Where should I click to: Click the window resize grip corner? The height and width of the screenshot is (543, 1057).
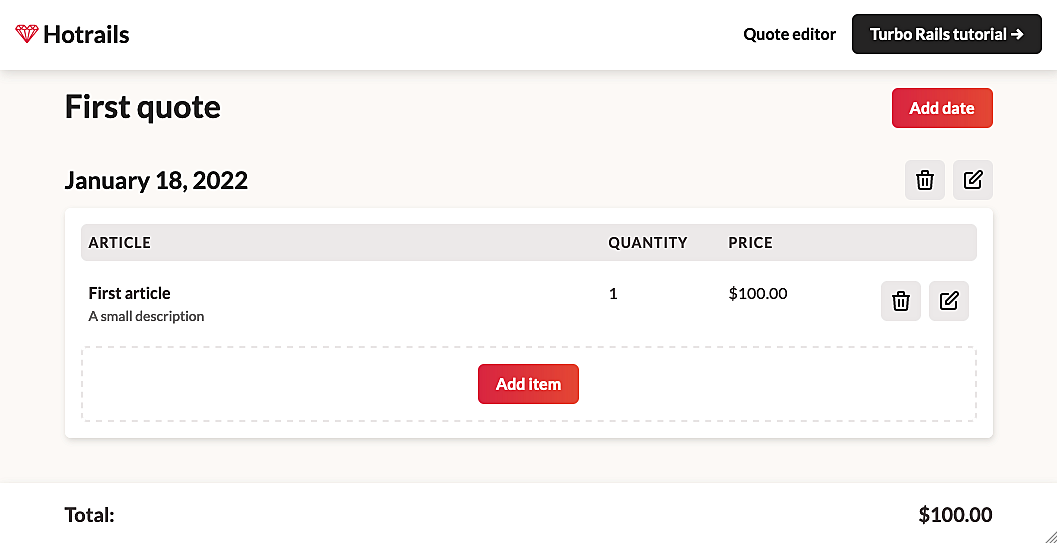pyautogui.click(x=1048, y=535)
